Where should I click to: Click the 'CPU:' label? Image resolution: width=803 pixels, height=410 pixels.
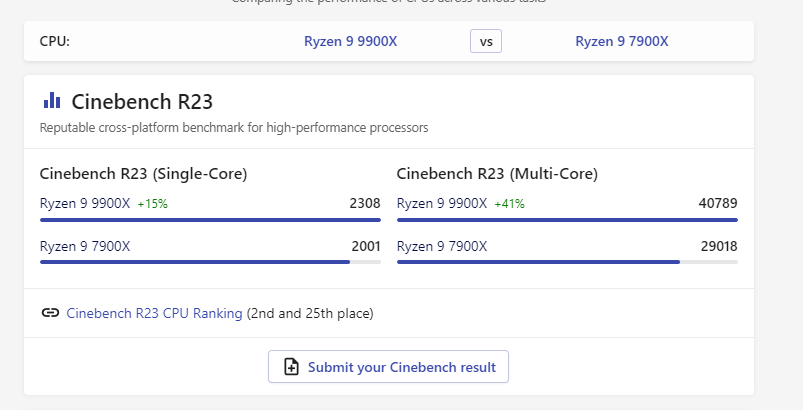[55, 41]
